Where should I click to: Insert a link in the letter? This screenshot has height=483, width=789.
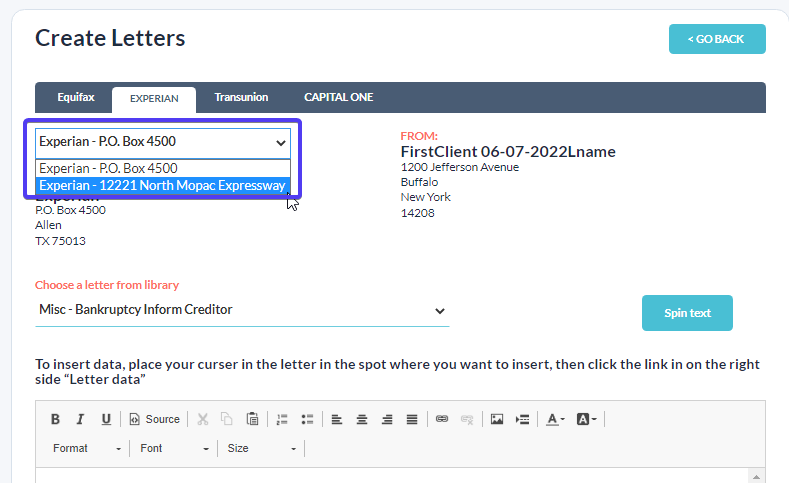(x=441, y=419)
